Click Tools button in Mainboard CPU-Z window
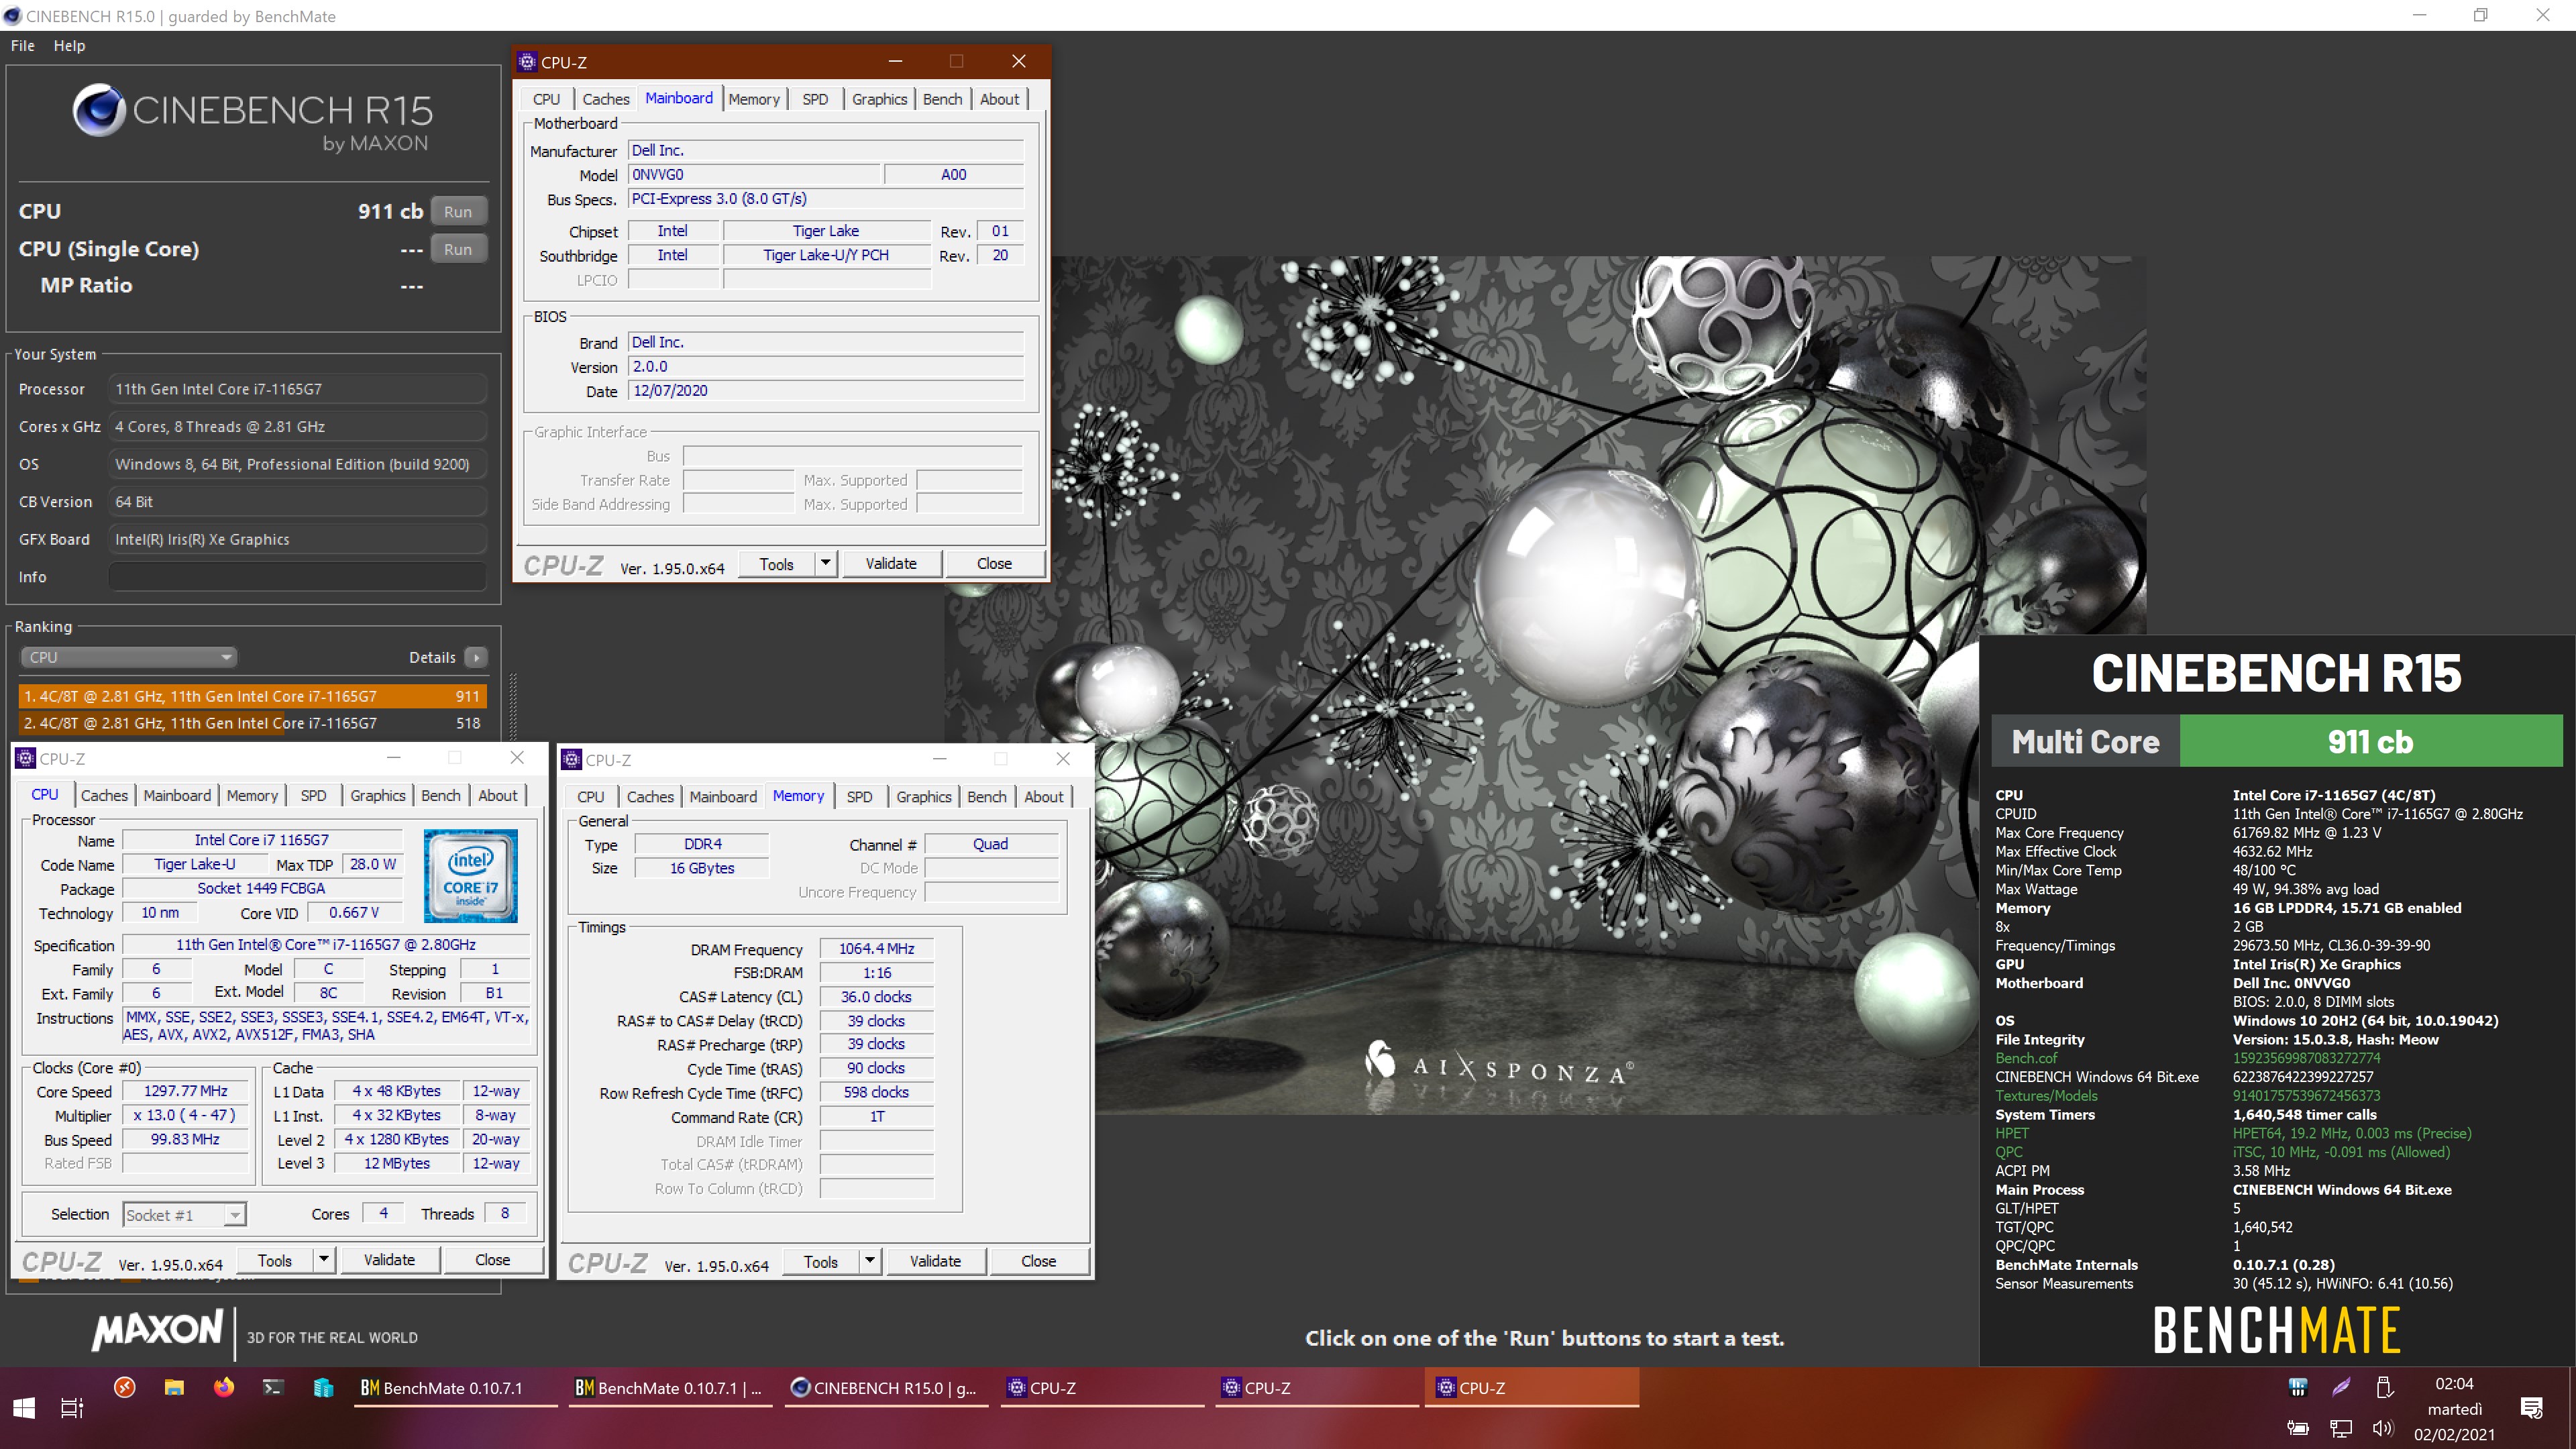 click(x=776, y=564)
